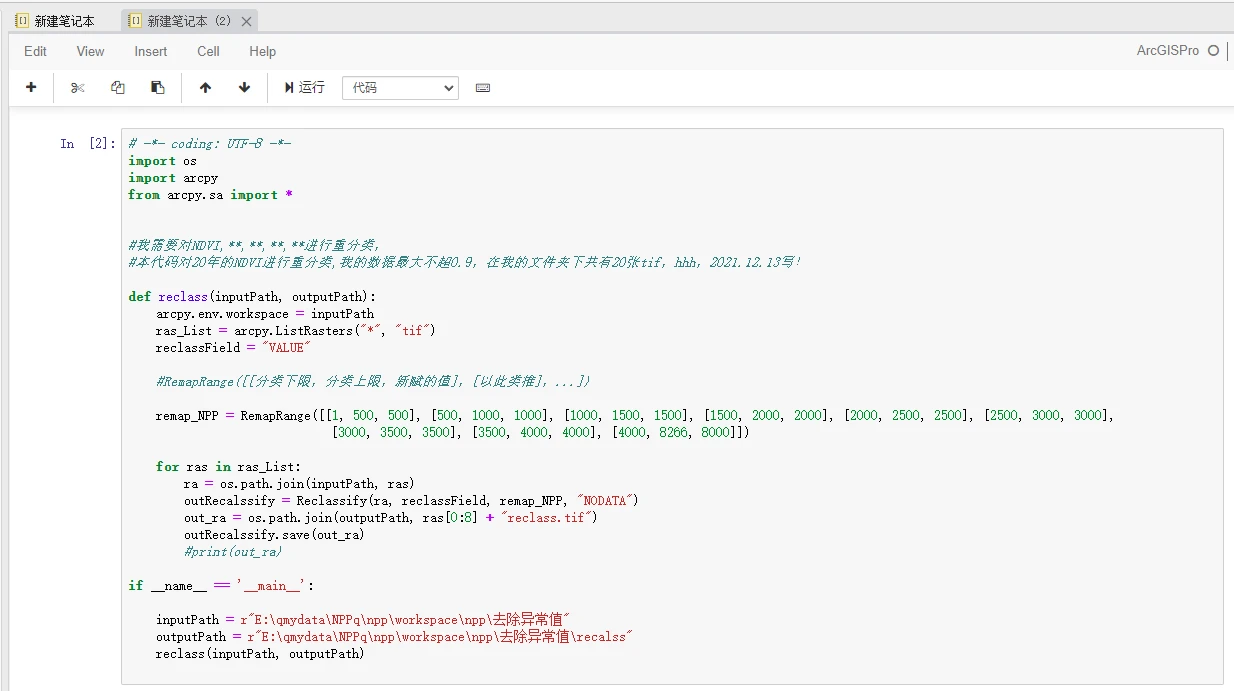1234x691 pixels.
Task: Switch to the 新建笔记本 tab
Action: pyautogui.click(x=56, y=20)
